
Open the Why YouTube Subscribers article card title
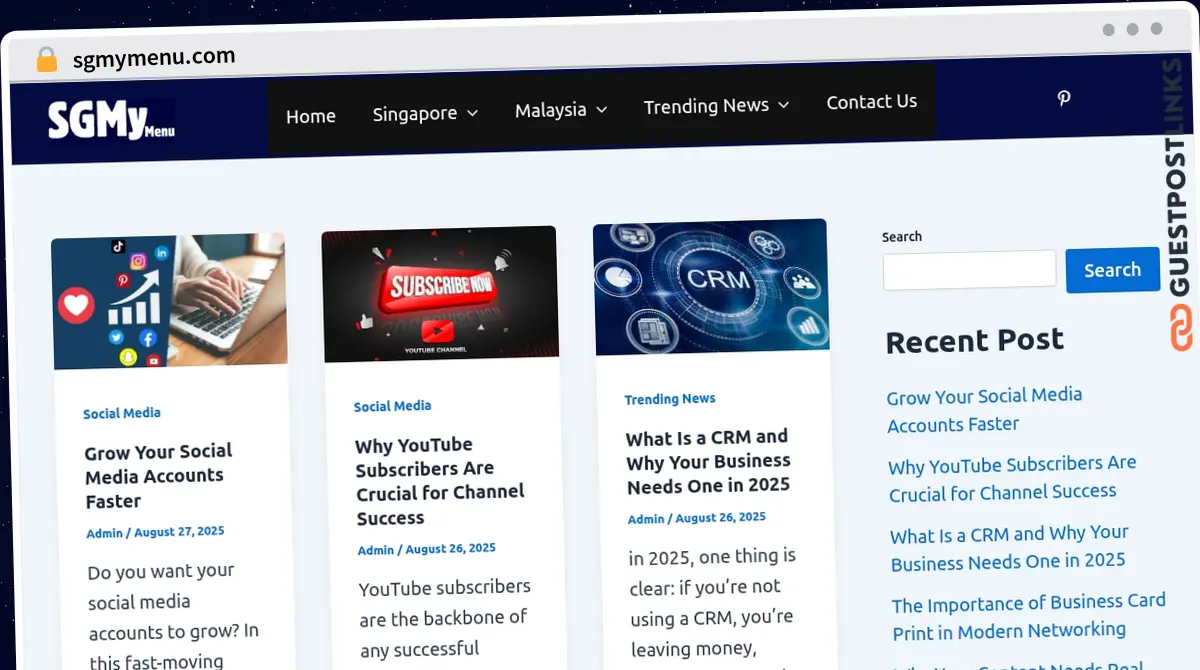point(440,481)
